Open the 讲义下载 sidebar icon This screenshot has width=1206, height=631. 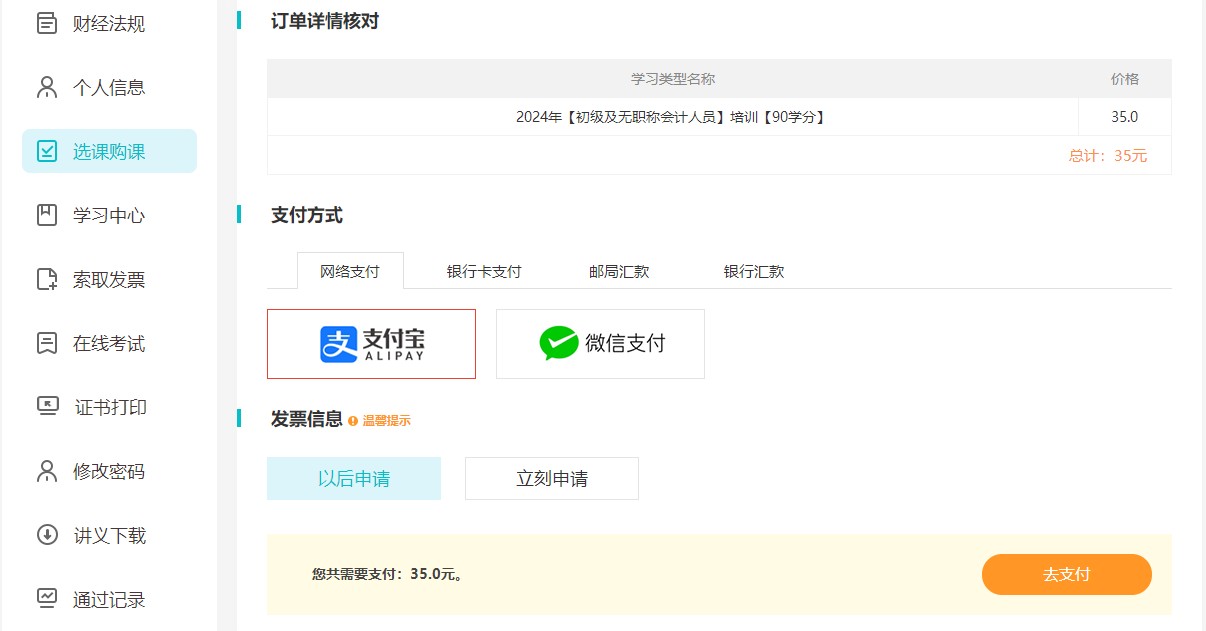46,535
